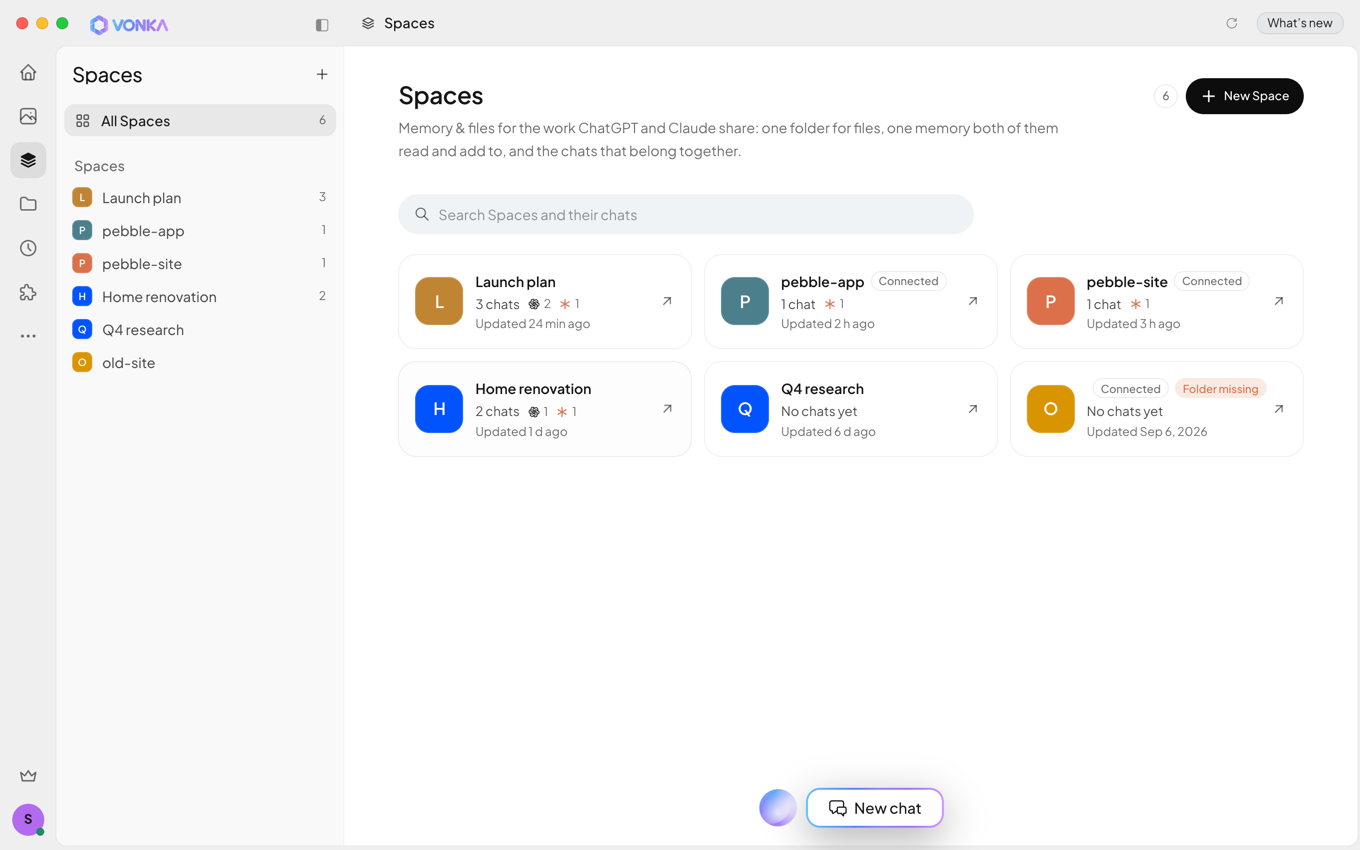Open Home renovation in sidebar list
This screenshot has width=1360, height=850.
coord(200,296)
